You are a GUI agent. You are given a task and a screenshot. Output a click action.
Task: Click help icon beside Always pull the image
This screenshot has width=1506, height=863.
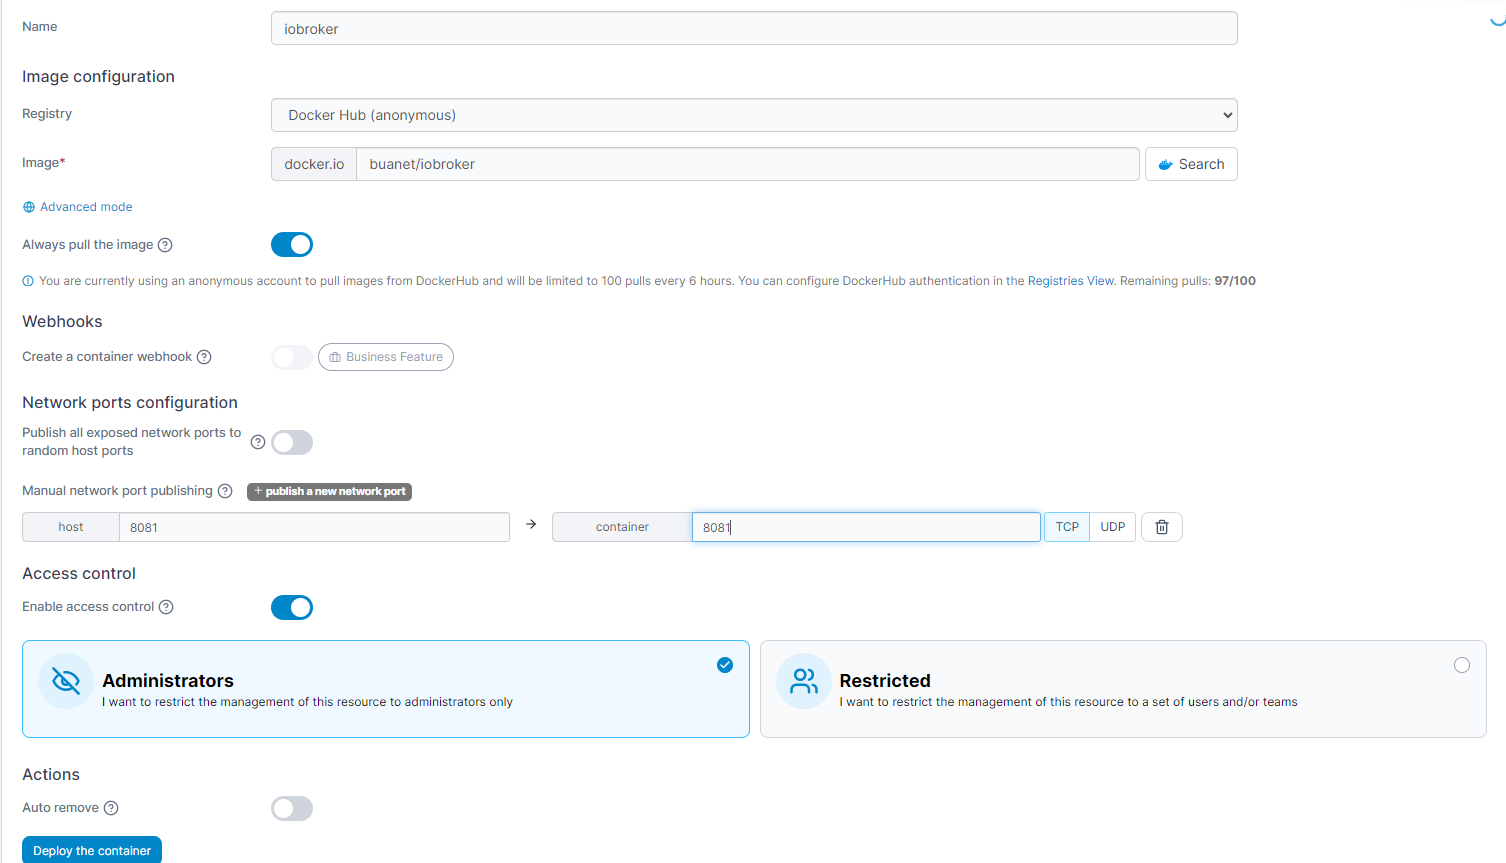(166, 245)
